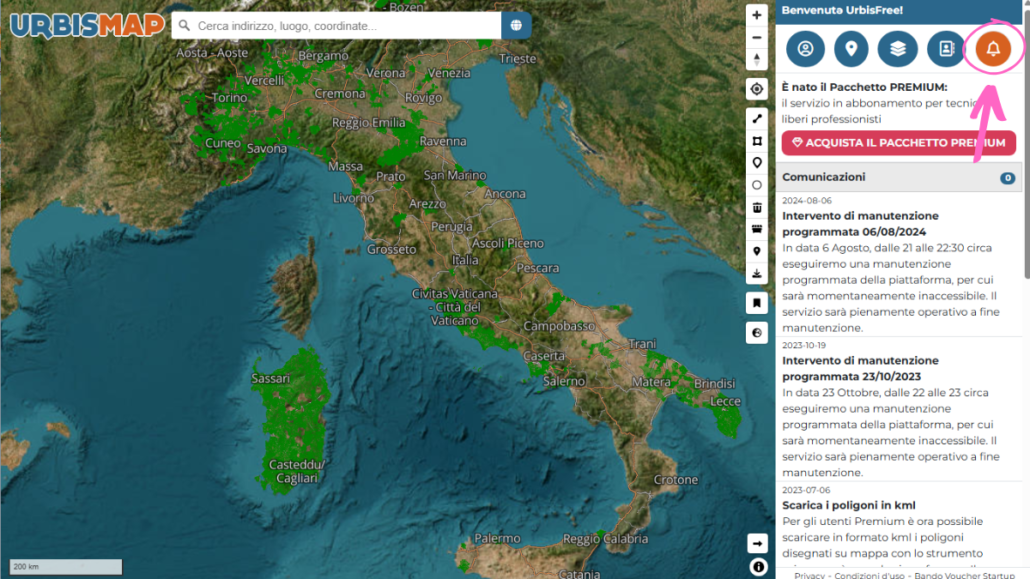Switch to the location pin panel
1030x579 pixels.
point(851,49)
